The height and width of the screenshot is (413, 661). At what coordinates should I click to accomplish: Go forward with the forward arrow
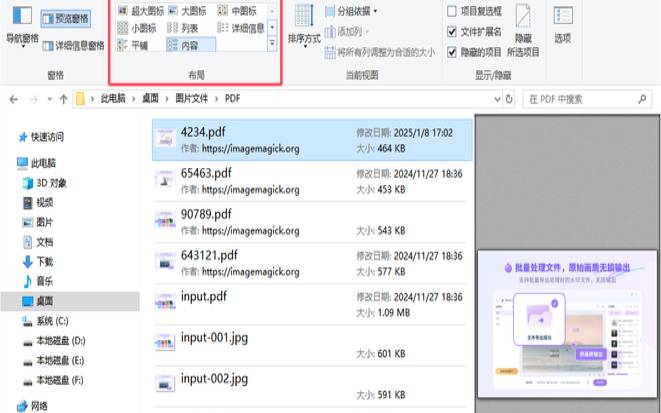pos(33,99)
